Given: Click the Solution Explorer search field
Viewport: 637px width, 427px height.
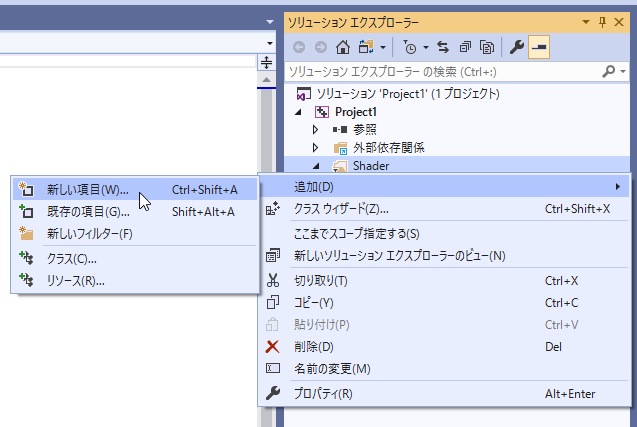Looking at the screenshot, I should (443, 72).
